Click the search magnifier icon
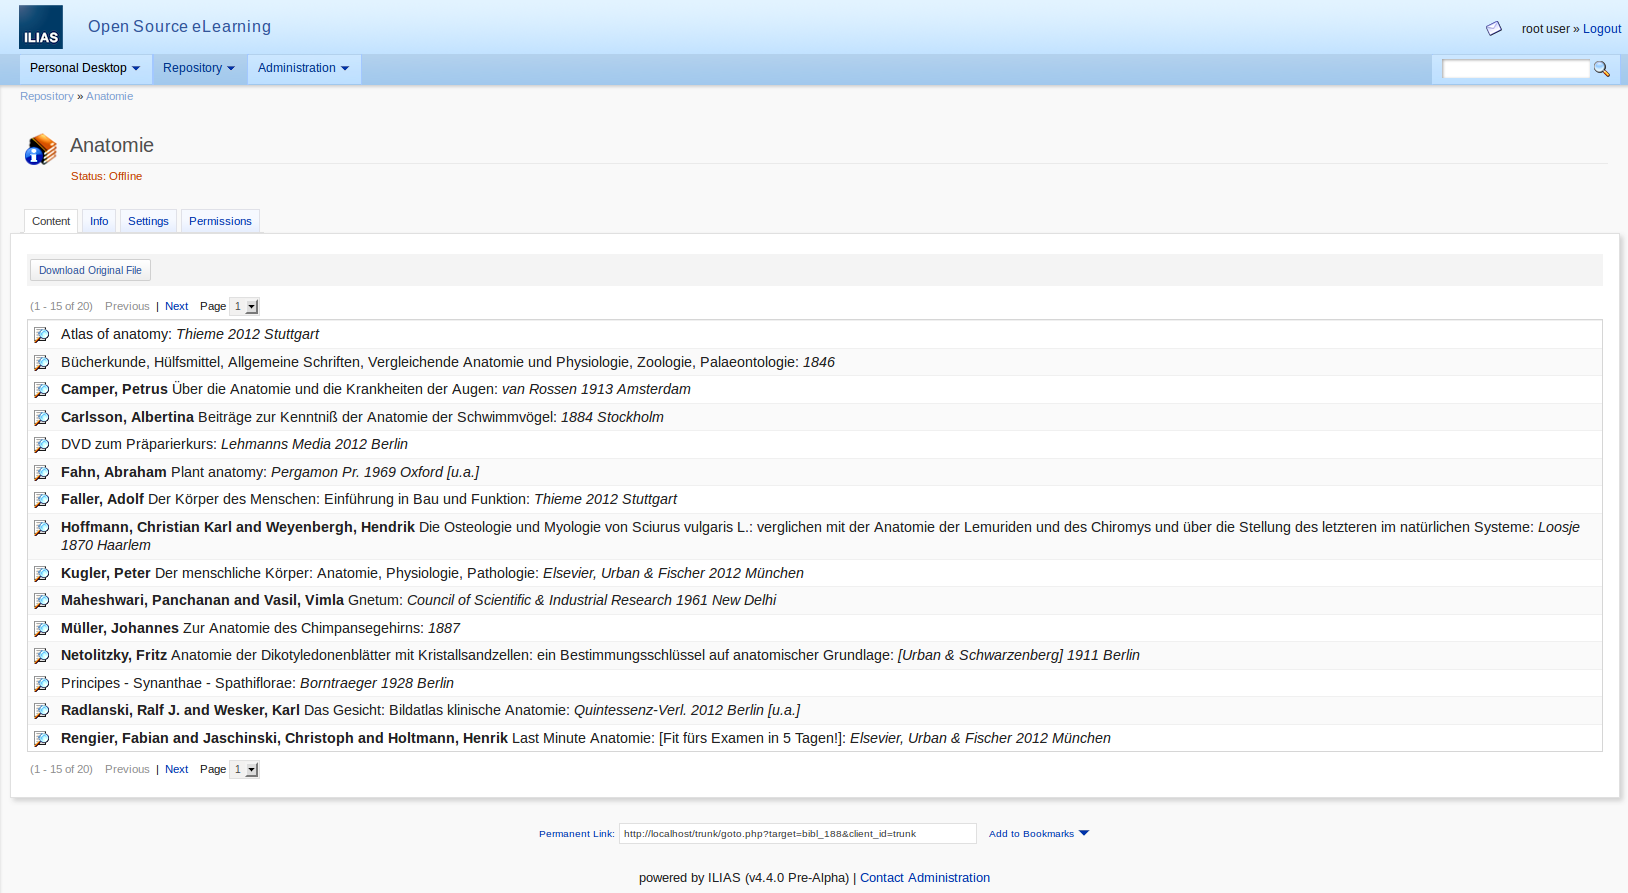Viewport: 1628px width, 893px height. pos(1601,69)
